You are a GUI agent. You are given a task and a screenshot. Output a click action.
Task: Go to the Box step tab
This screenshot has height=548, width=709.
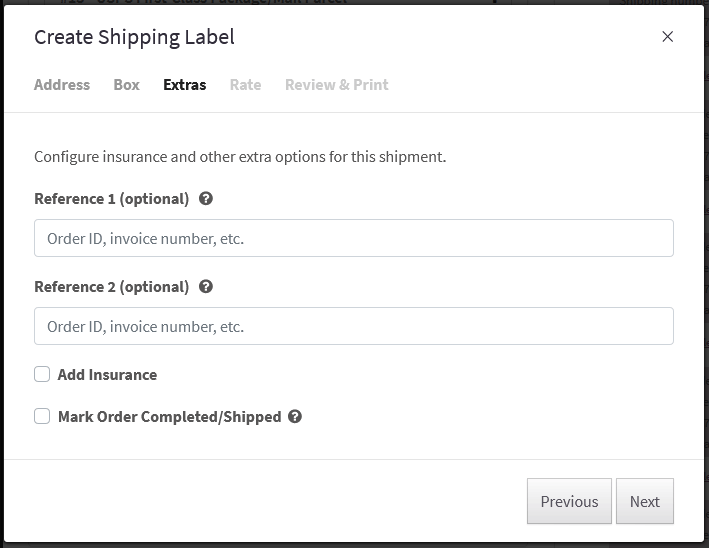coord(127,85)
